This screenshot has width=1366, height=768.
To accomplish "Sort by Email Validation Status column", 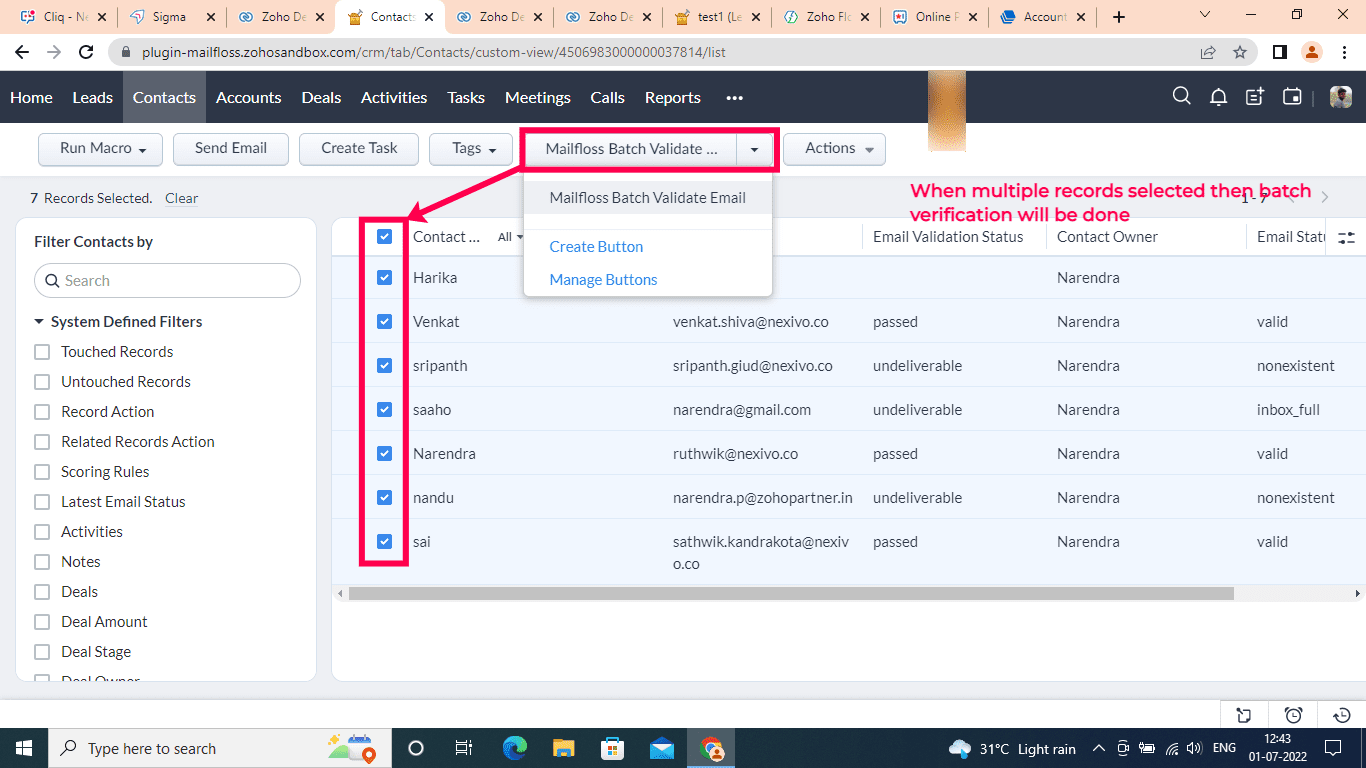I will (x=948, y=237).
